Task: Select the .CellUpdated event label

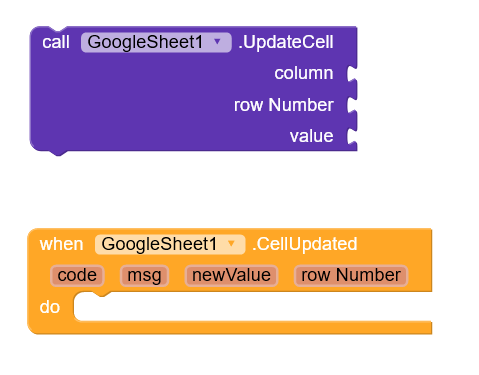Action: 305,244
